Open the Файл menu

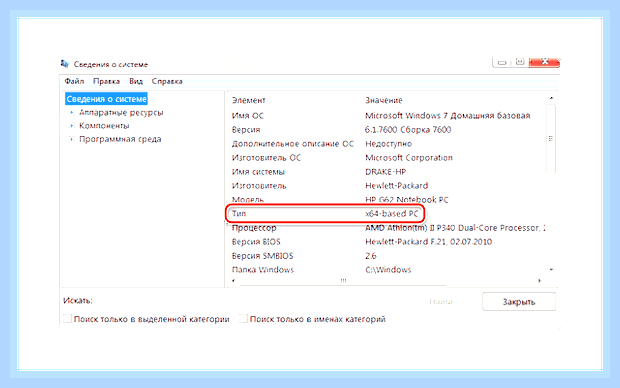click(74, 81)
